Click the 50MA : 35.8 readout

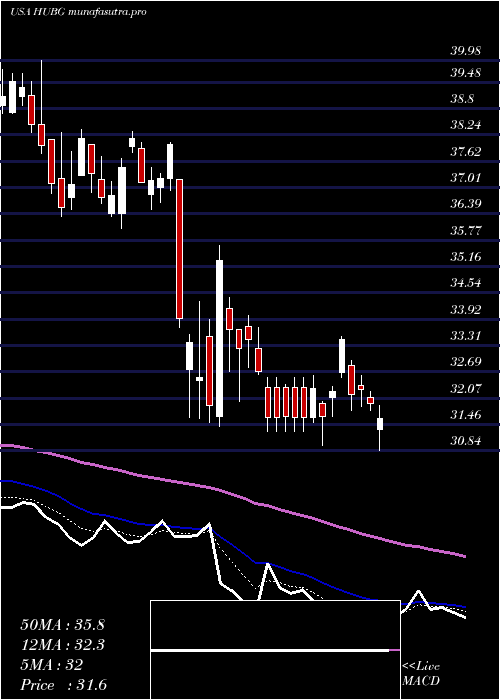[62, 625]
